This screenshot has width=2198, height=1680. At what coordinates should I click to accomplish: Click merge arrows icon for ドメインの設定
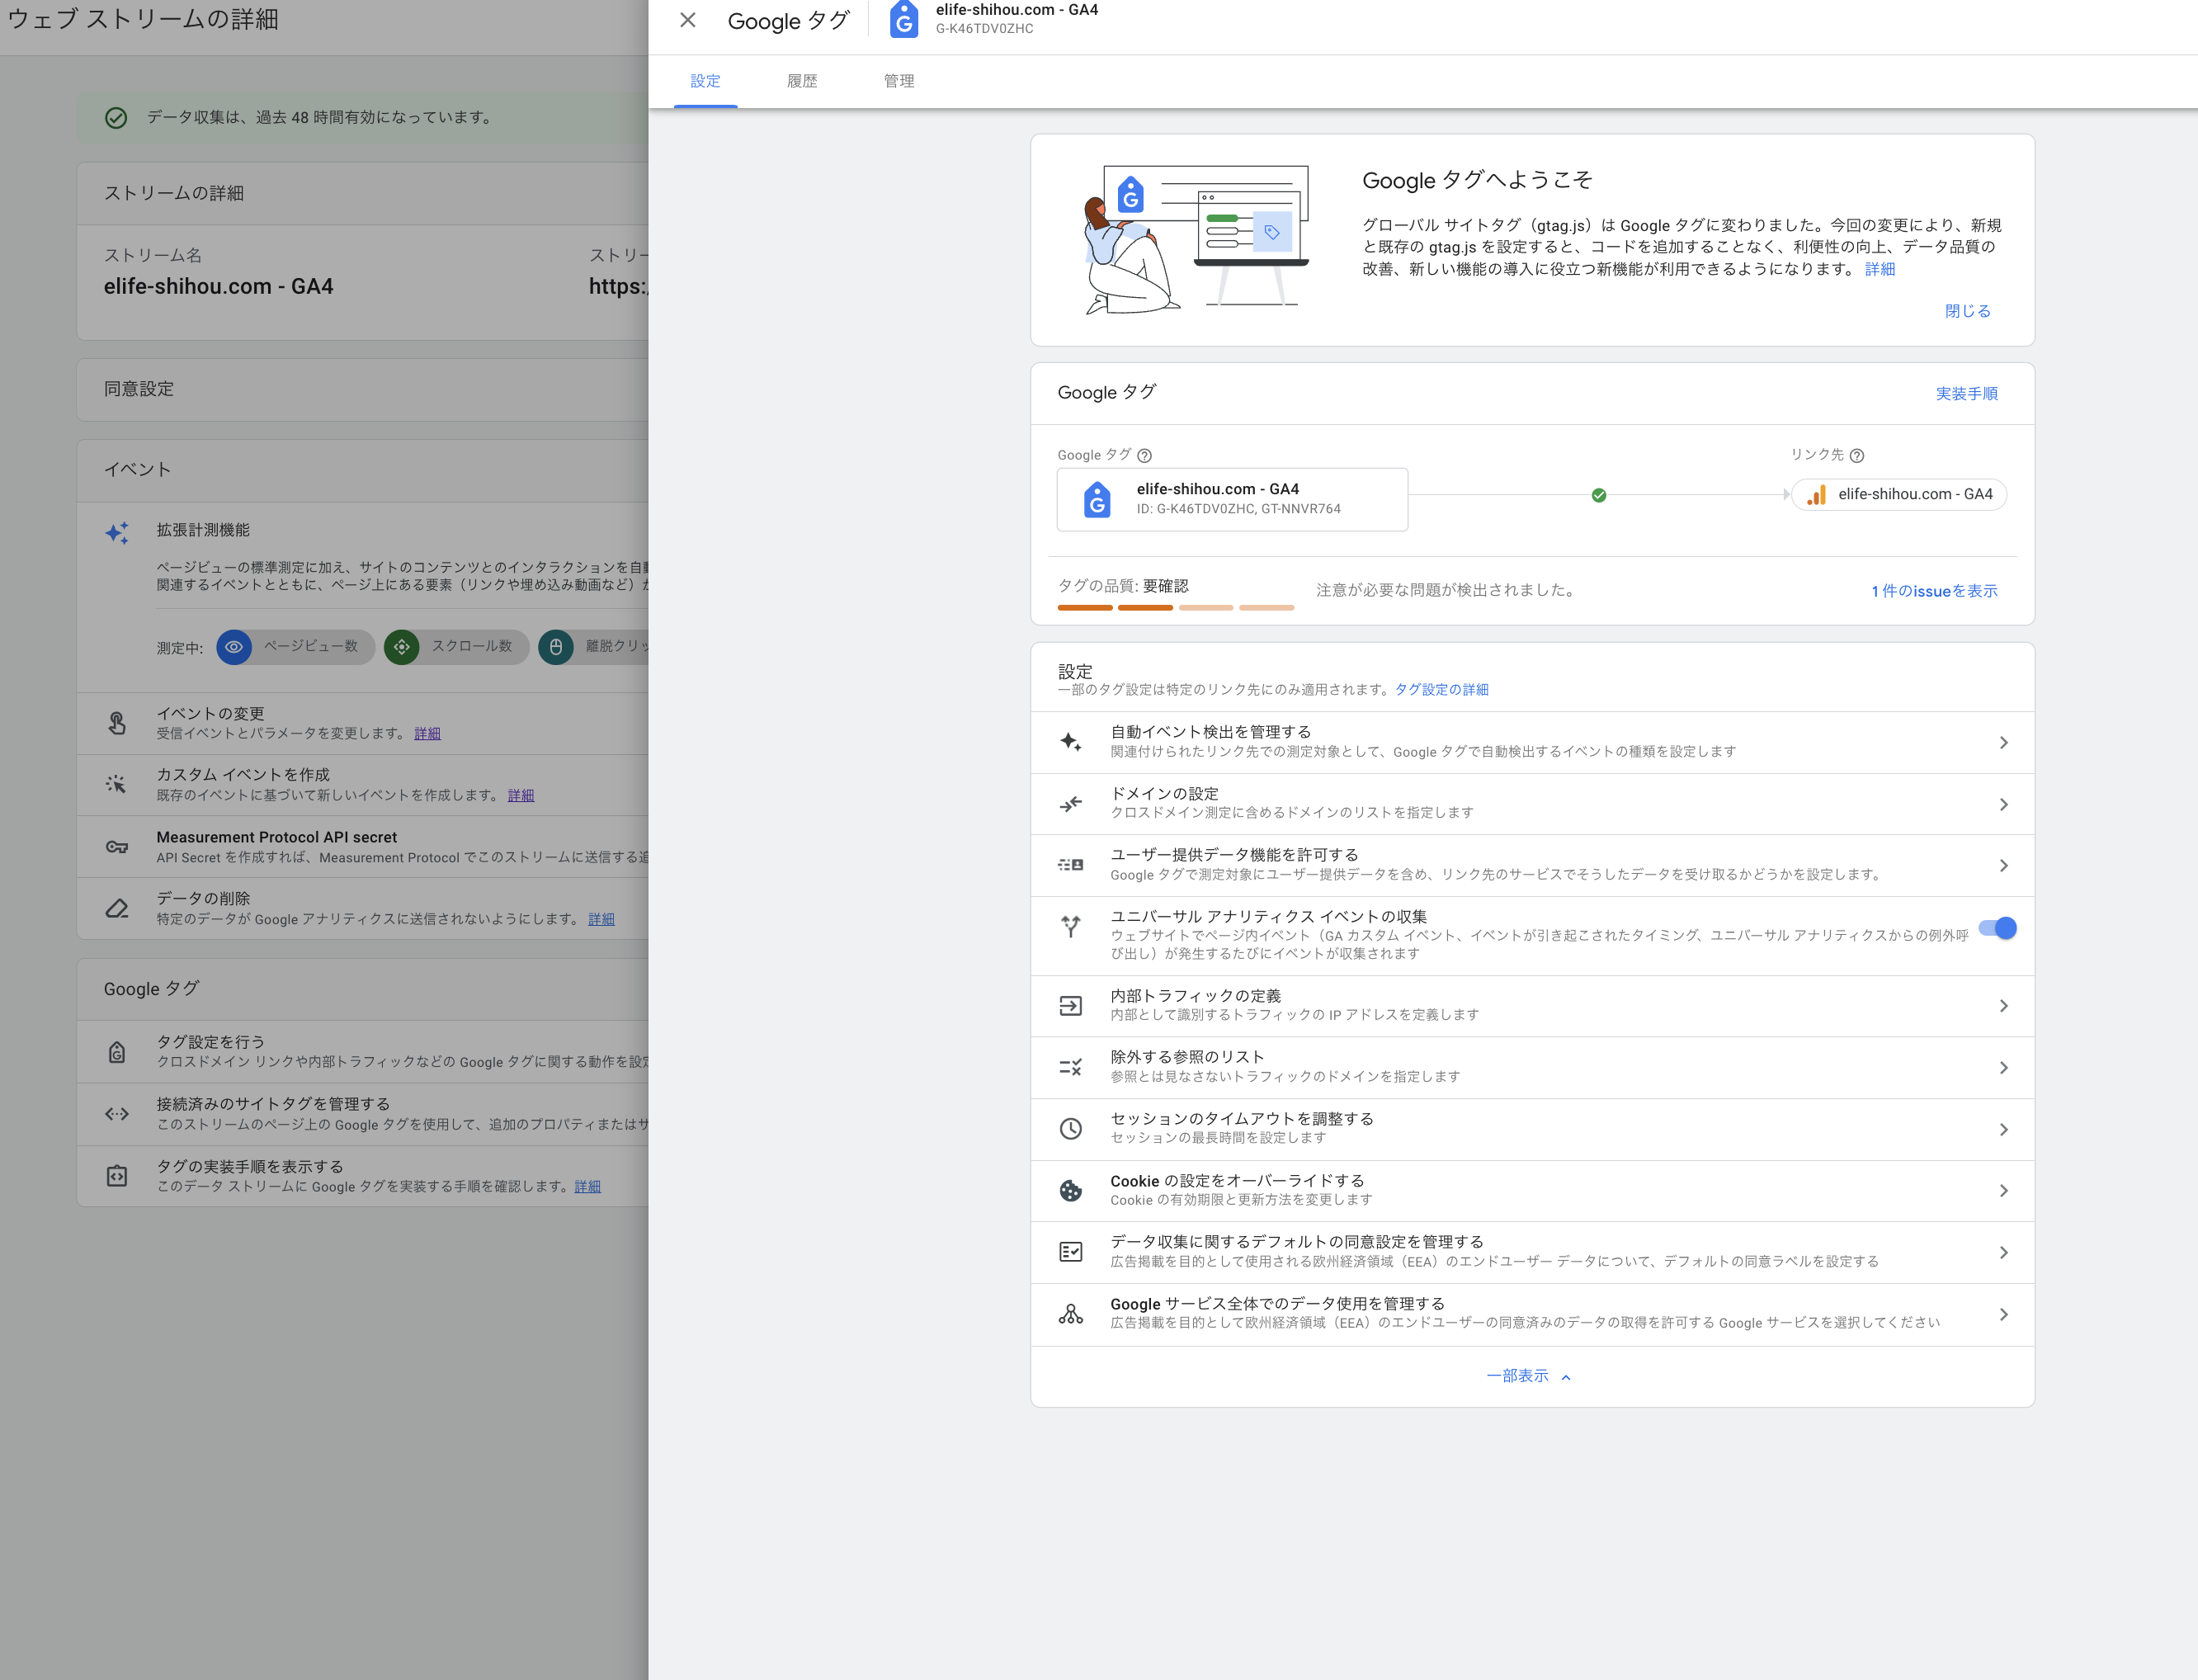tap(1070, 804)
